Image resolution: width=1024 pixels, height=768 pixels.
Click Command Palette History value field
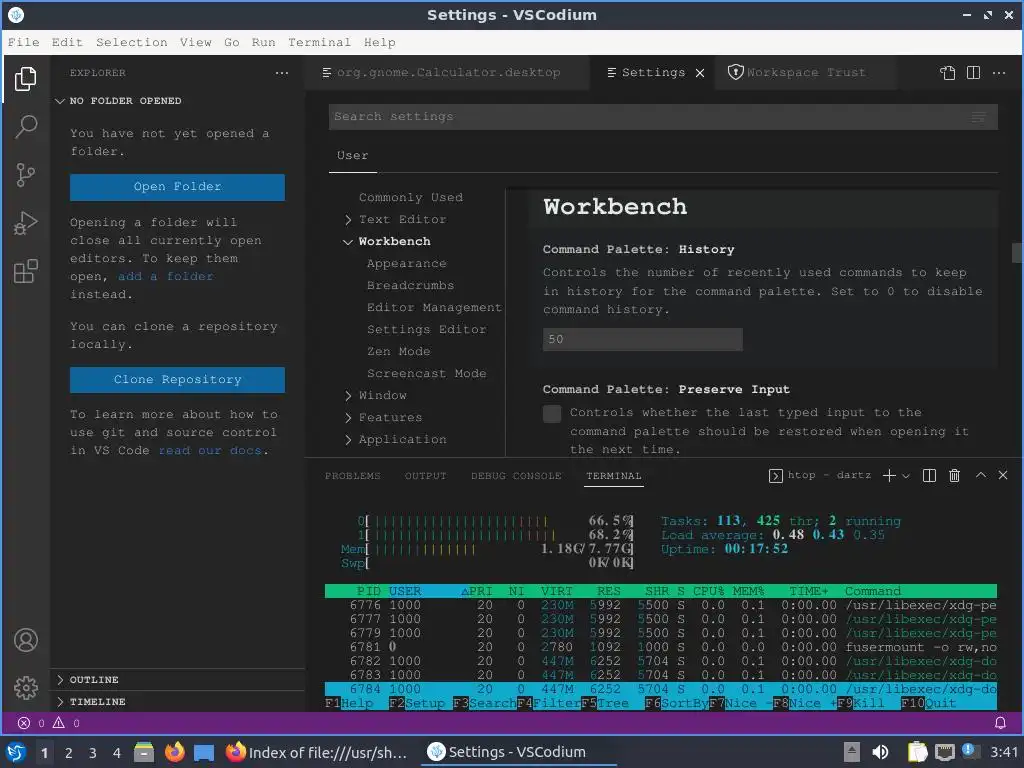click(x=643, y=340)
